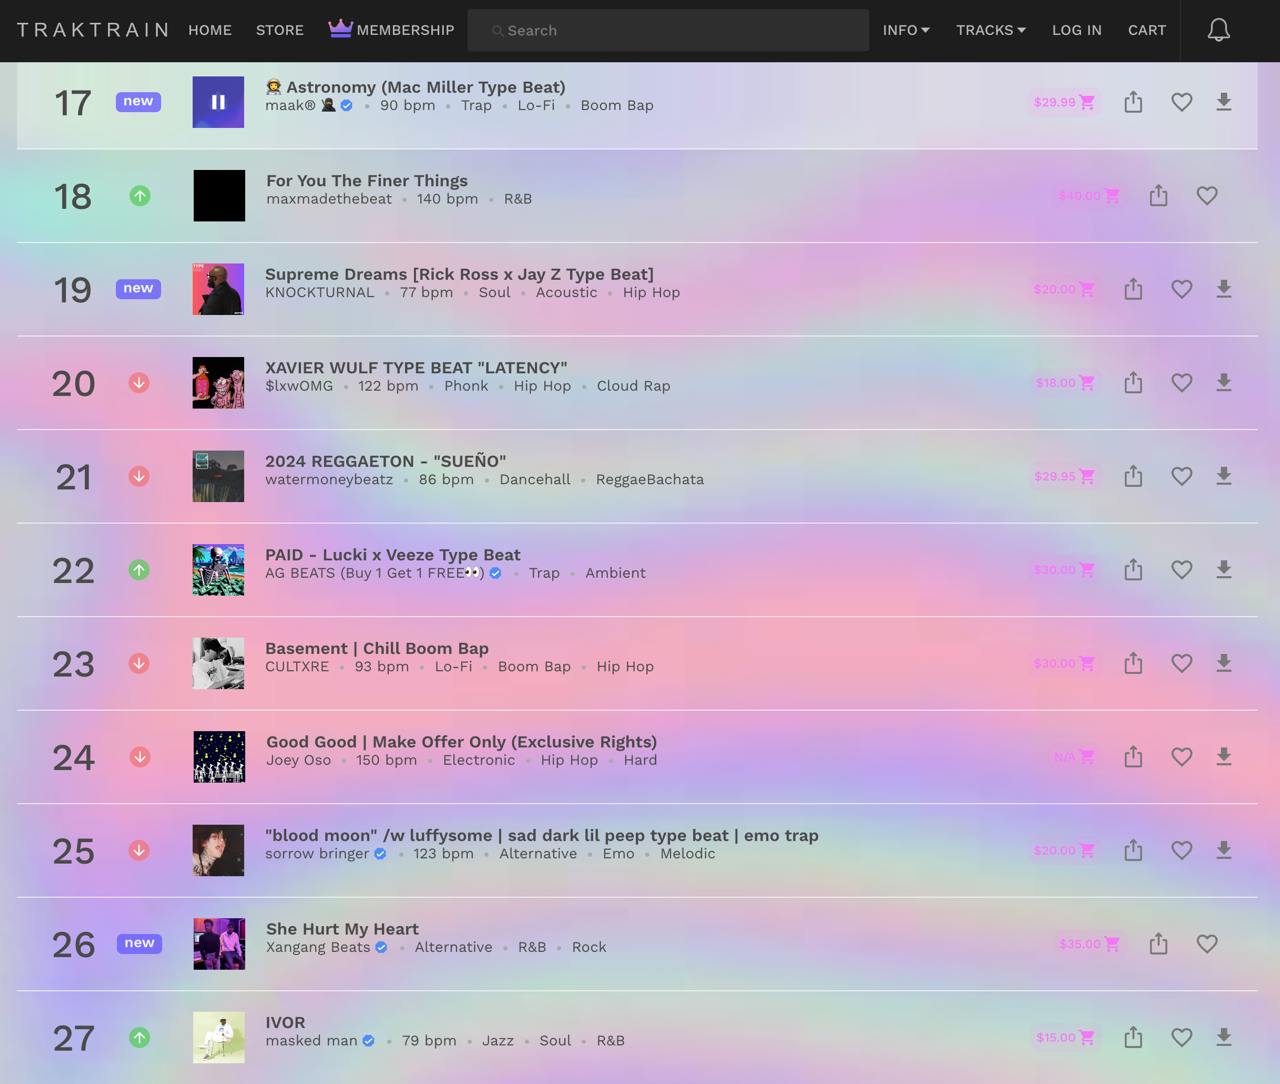Play For You The Finer Things thumbnail

(218, 196)
